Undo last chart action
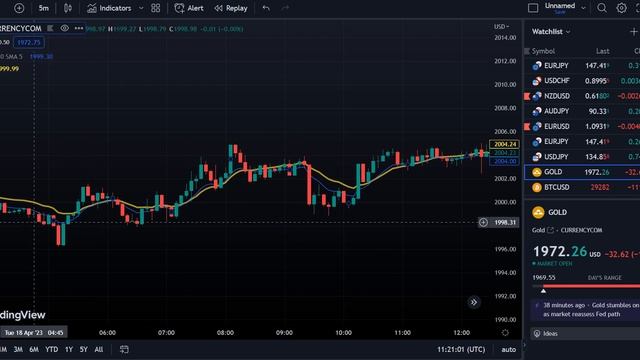 click(x=266, y=8)
